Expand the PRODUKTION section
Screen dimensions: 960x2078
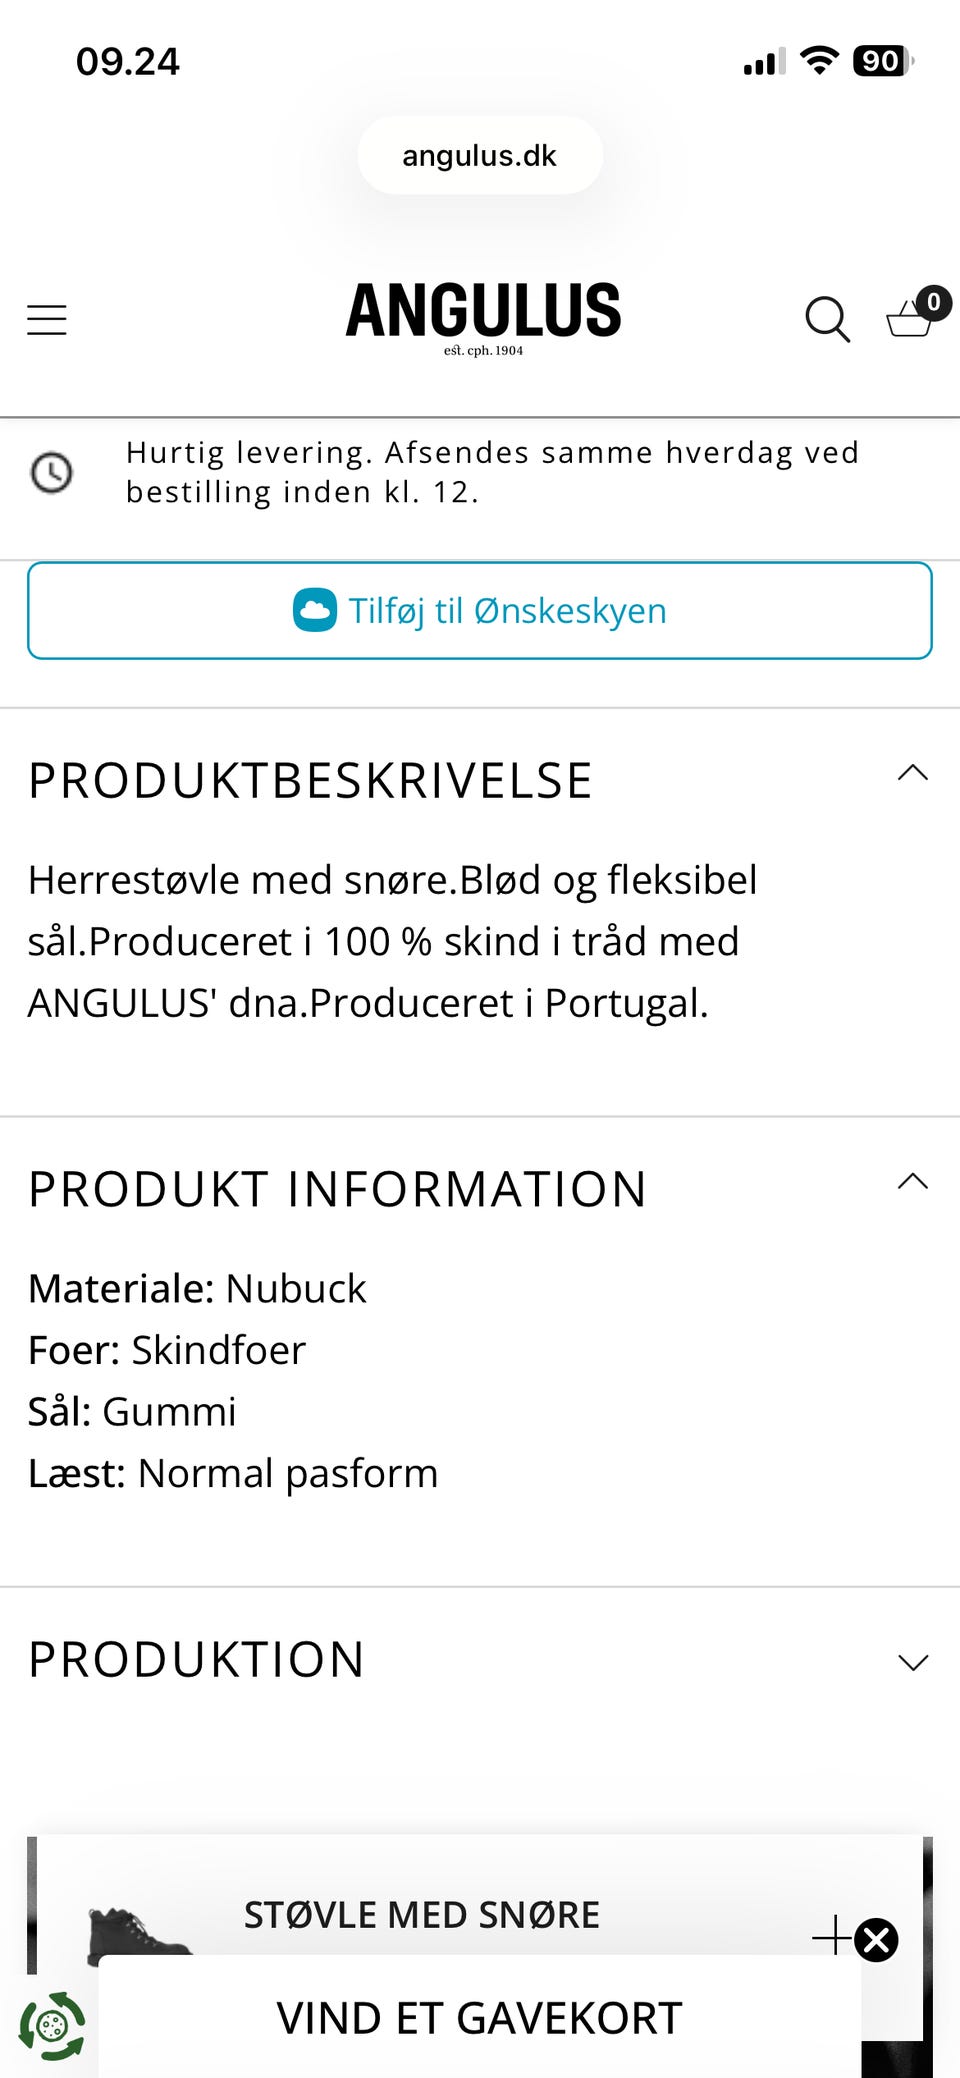click(912, 1661)
